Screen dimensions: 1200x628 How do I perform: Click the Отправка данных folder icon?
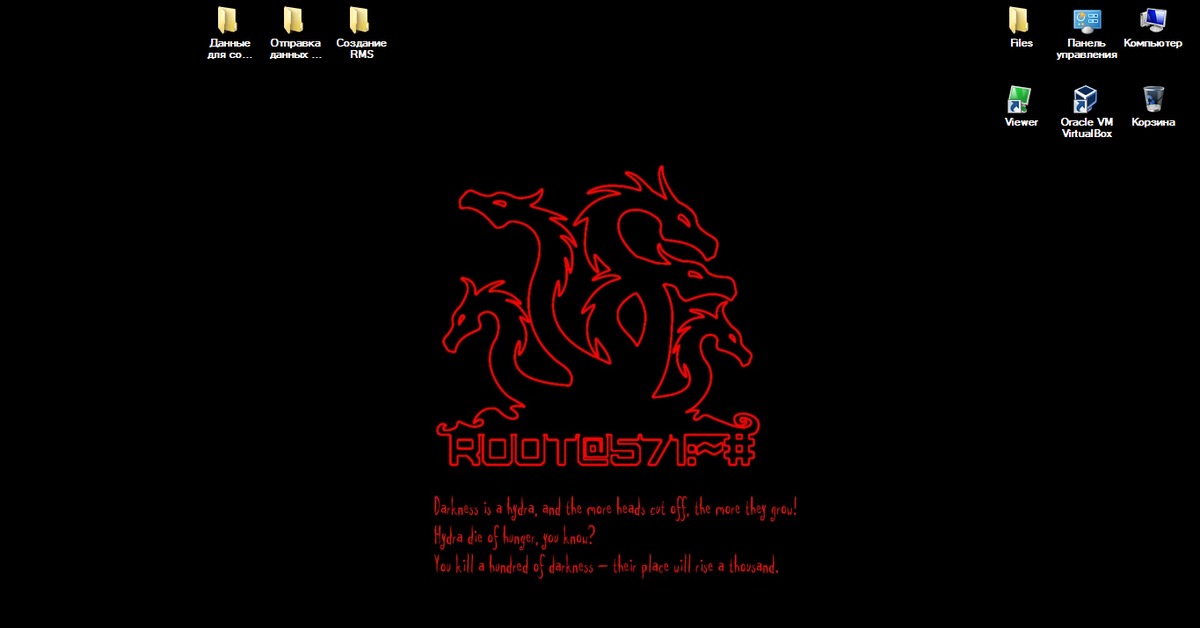click(294, 20)
